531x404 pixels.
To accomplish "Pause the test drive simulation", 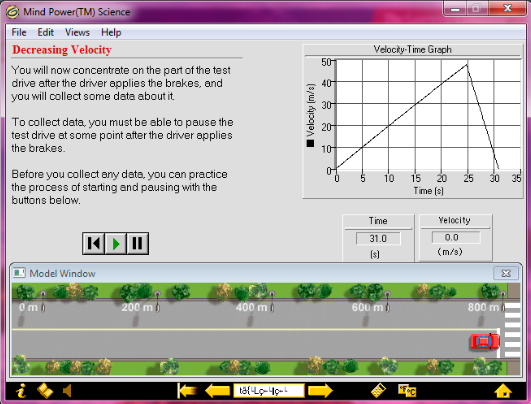I will pyautogui.click(x=137, y=243).
